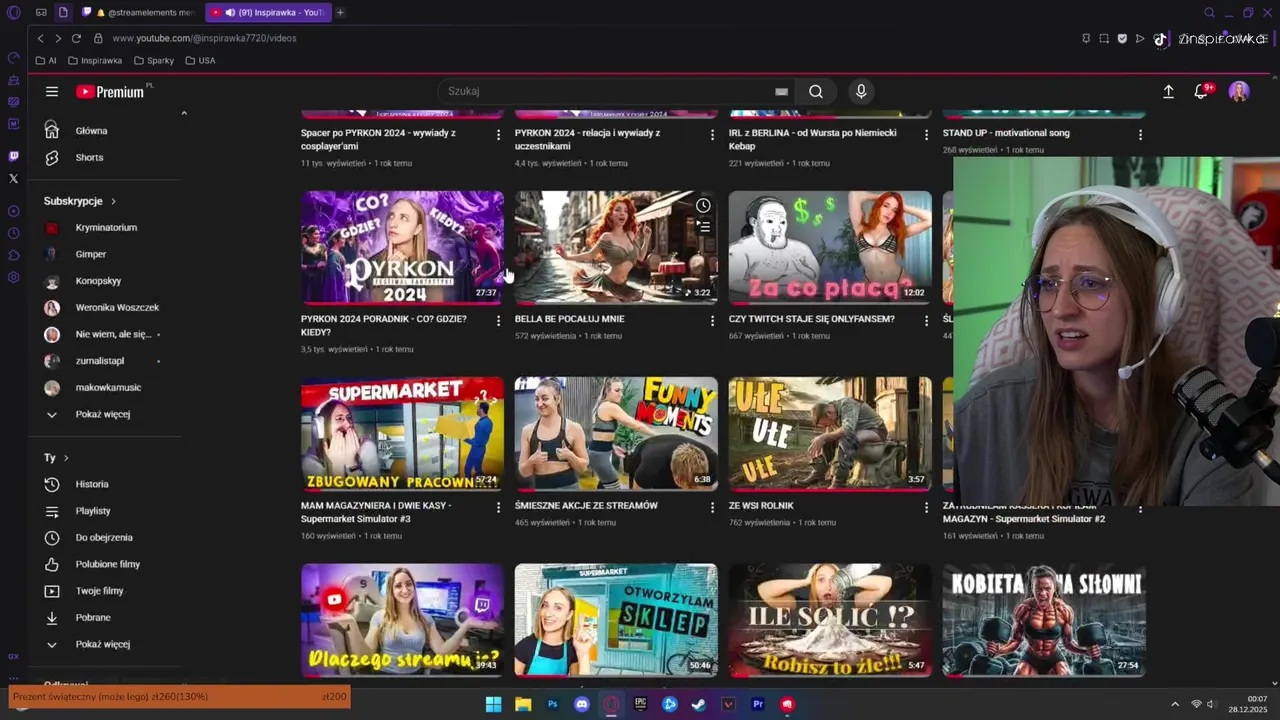Reload the page in browser
Screen dimensions: 1280x720
(76, 38)
